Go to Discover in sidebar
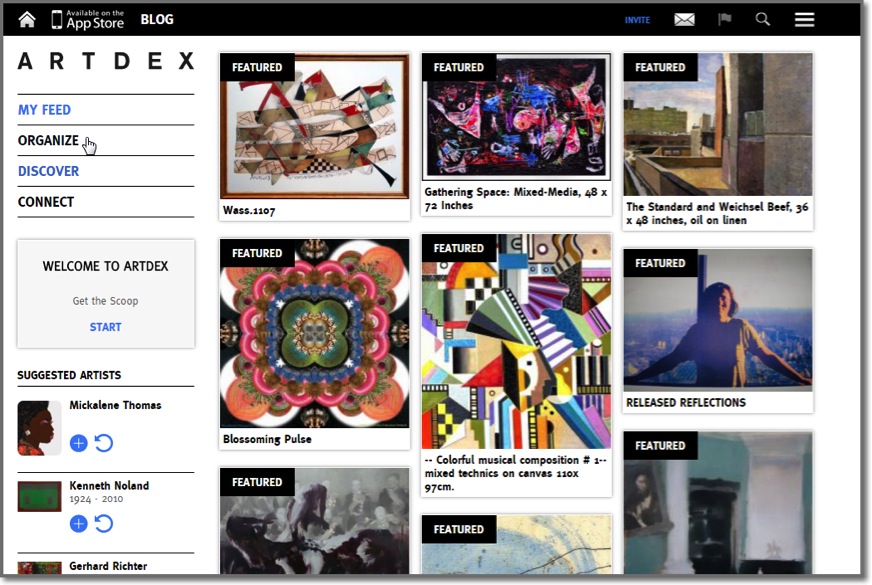The image size is (872, 585). click(48, 171)
